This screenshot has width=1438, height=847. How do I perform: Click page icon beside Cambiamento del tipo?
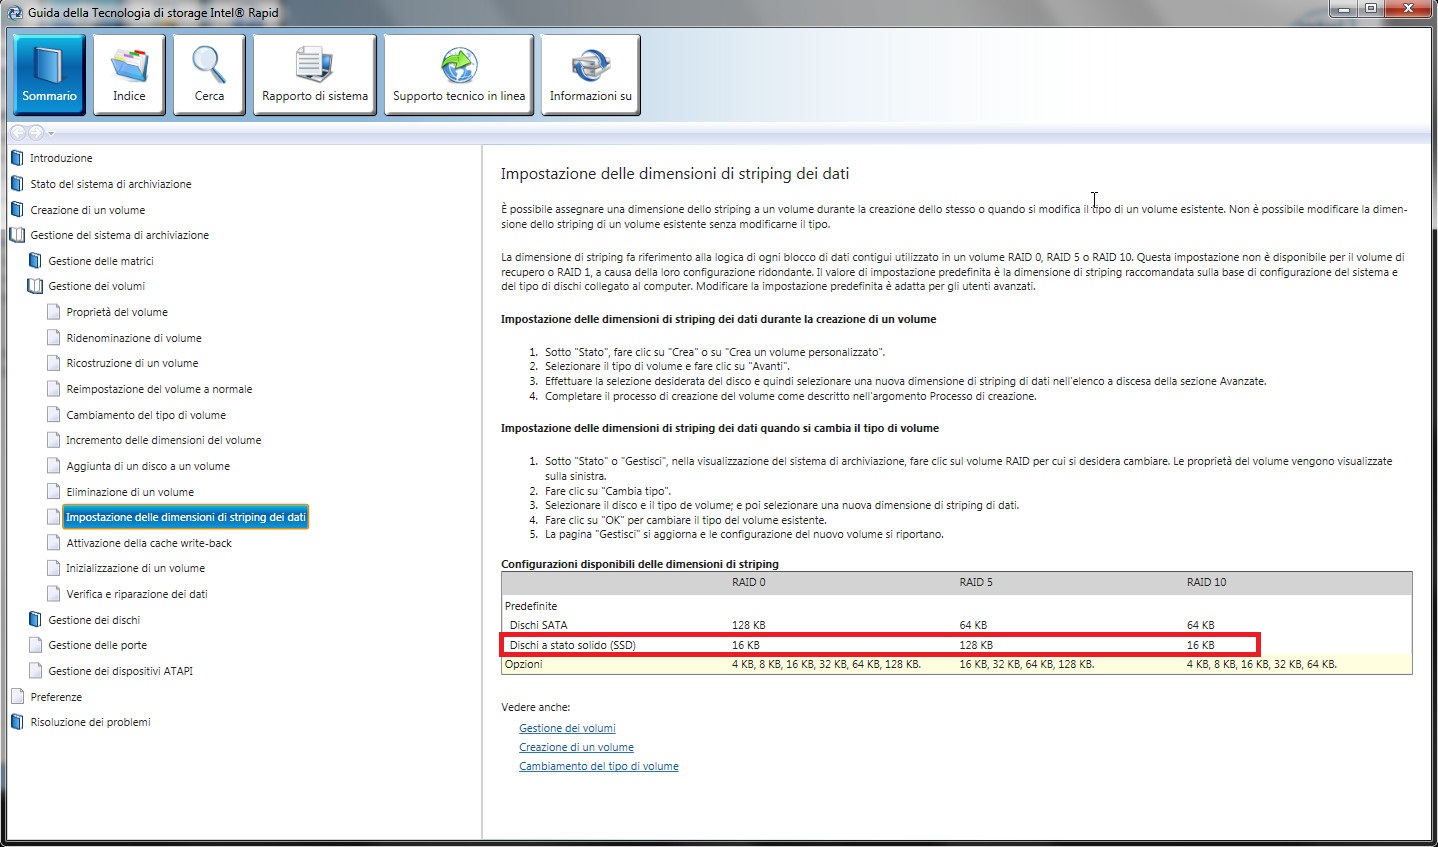click(54, 415)
